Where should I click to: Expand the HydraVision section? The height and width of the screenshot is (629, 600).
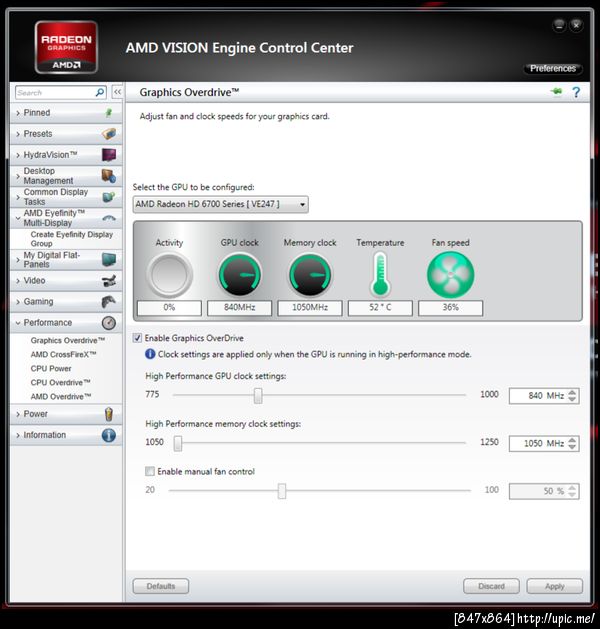[x=18, y=155]
